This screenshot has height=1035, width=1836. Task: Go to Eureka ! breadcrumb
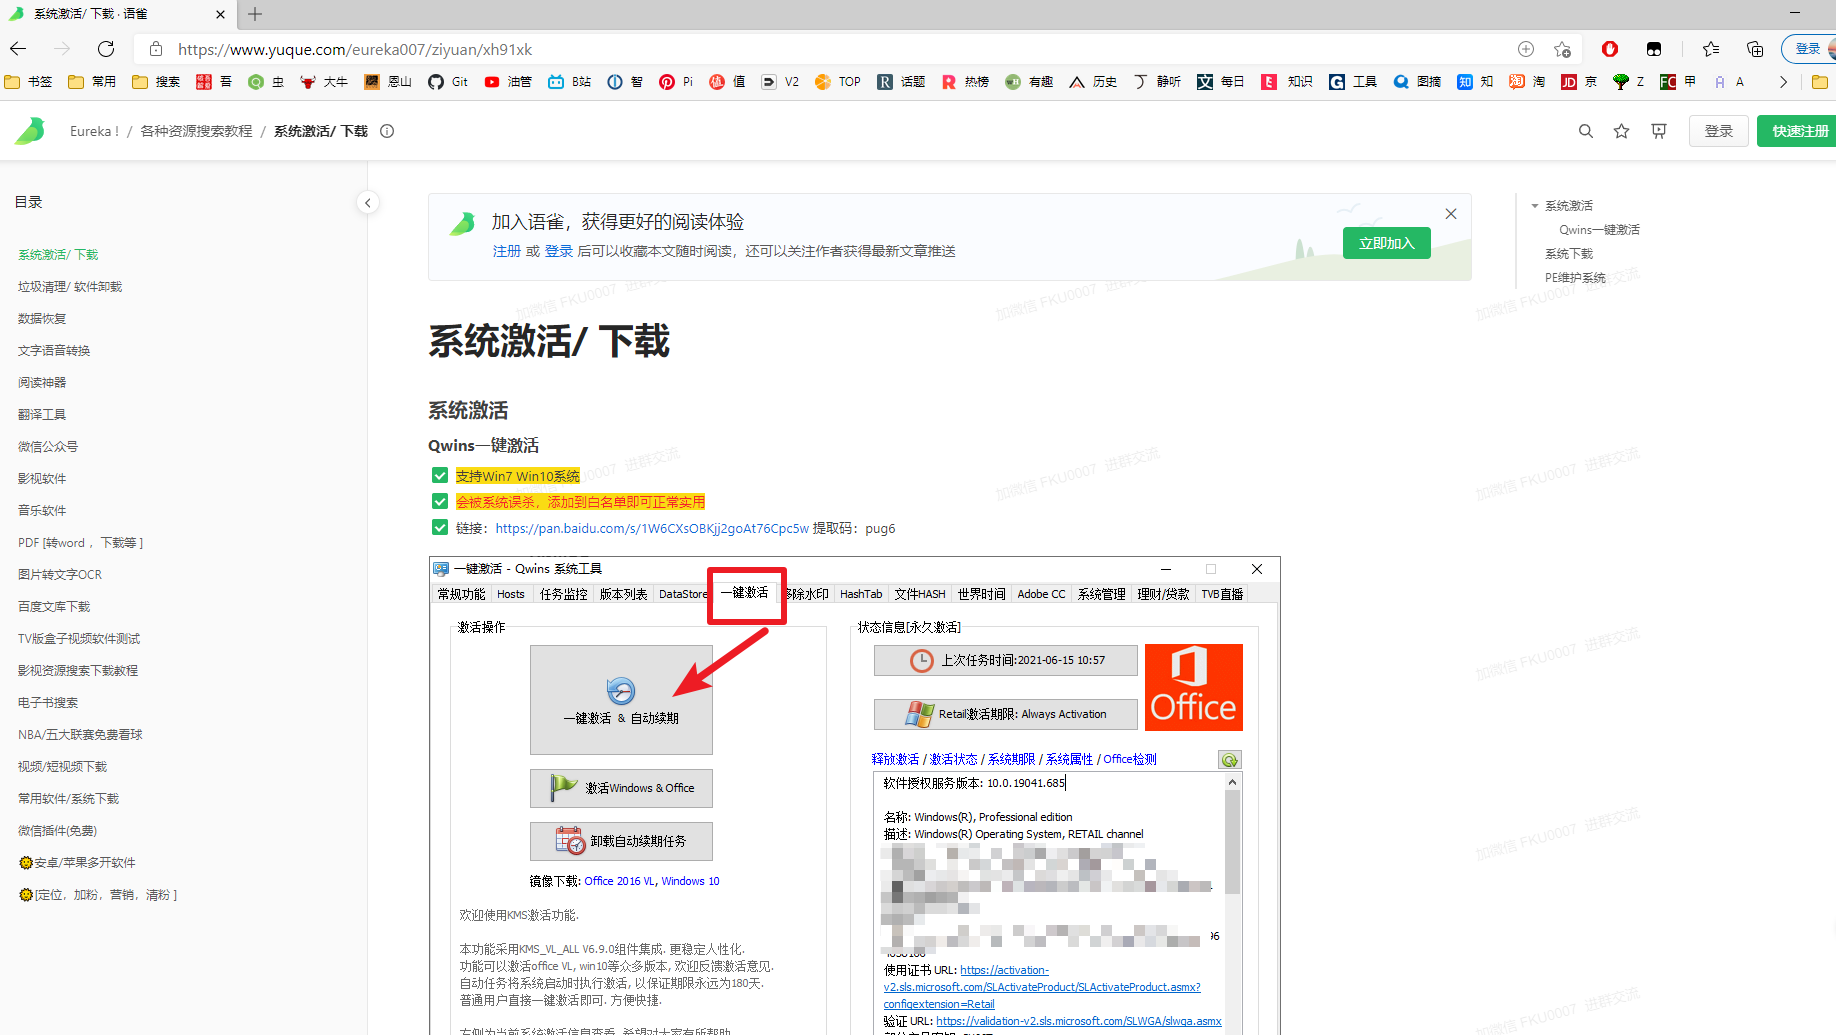[94, 131]
